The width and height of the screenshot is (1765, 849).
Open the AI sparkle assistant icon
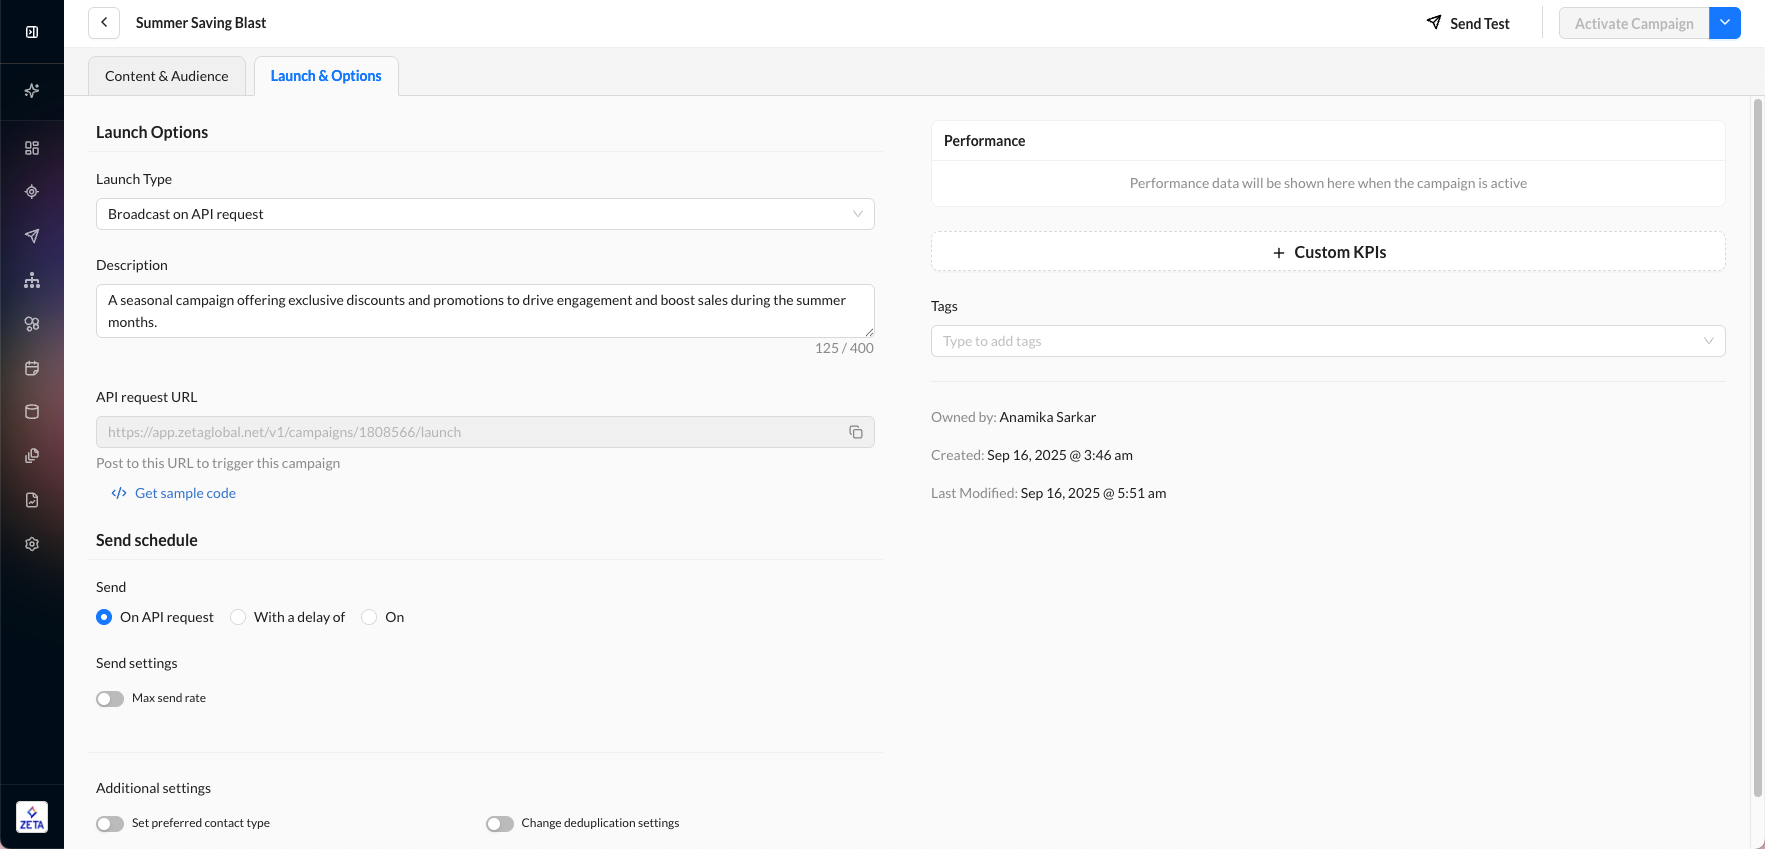tap(32, 91)
